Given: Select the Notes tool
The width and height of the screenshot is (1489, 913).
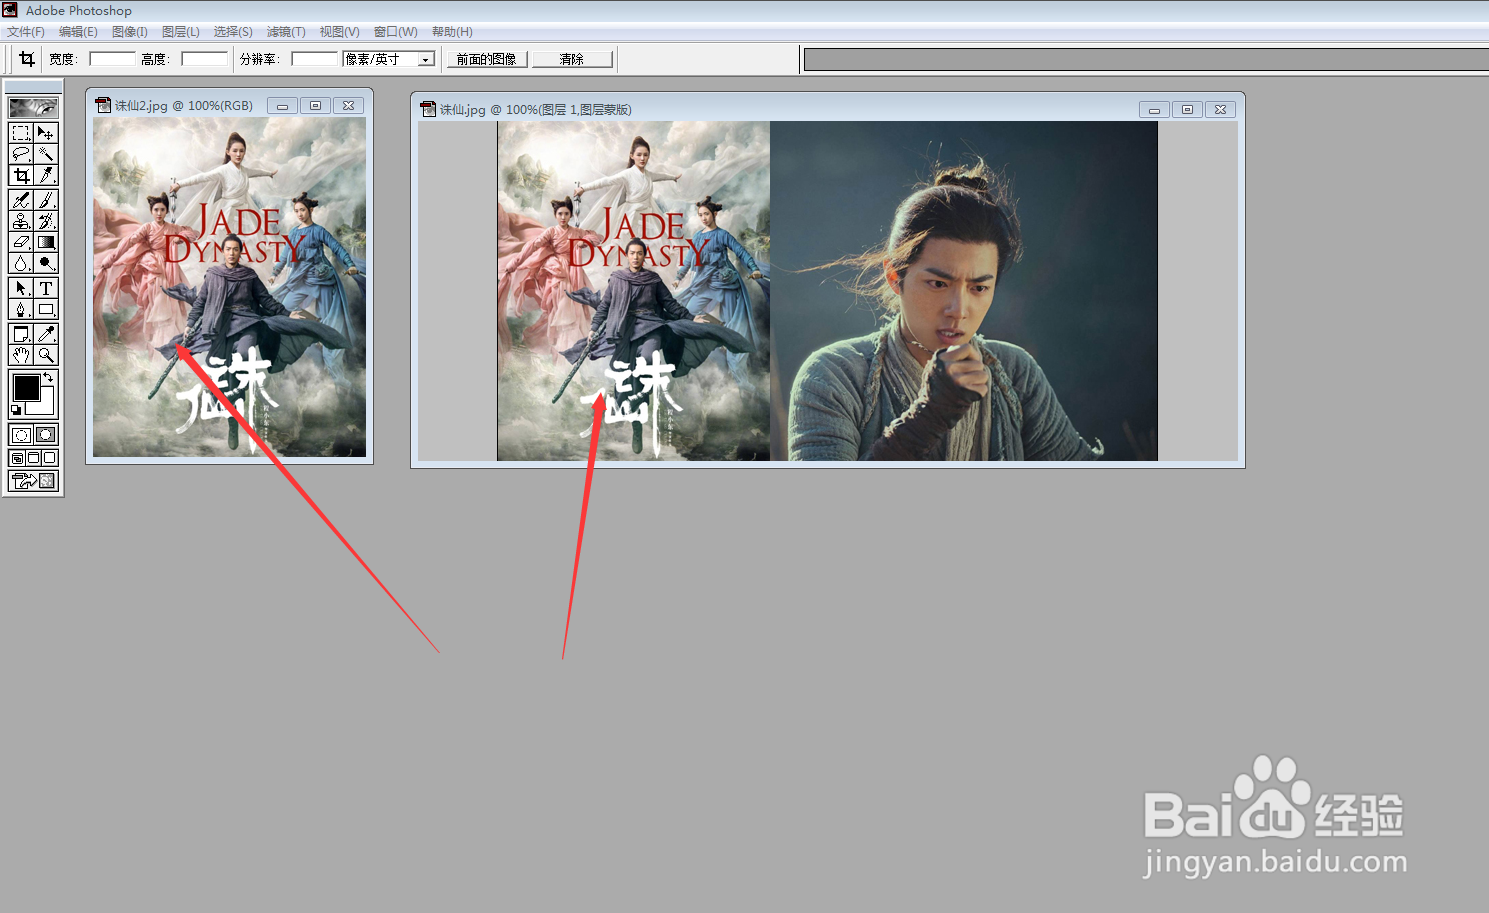Looking at the screenshot, I should (21, 334).
